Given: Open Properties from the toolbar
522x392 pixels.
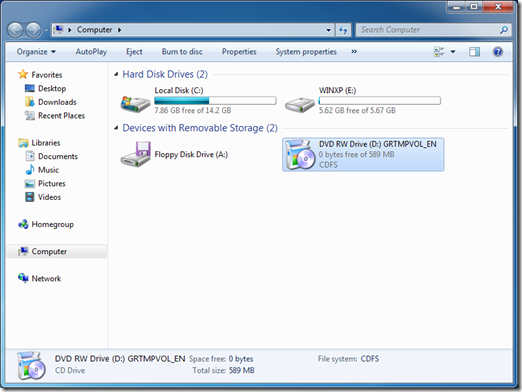Looking at the screenshot, I should pyautogui.click(x=239, y=52).
